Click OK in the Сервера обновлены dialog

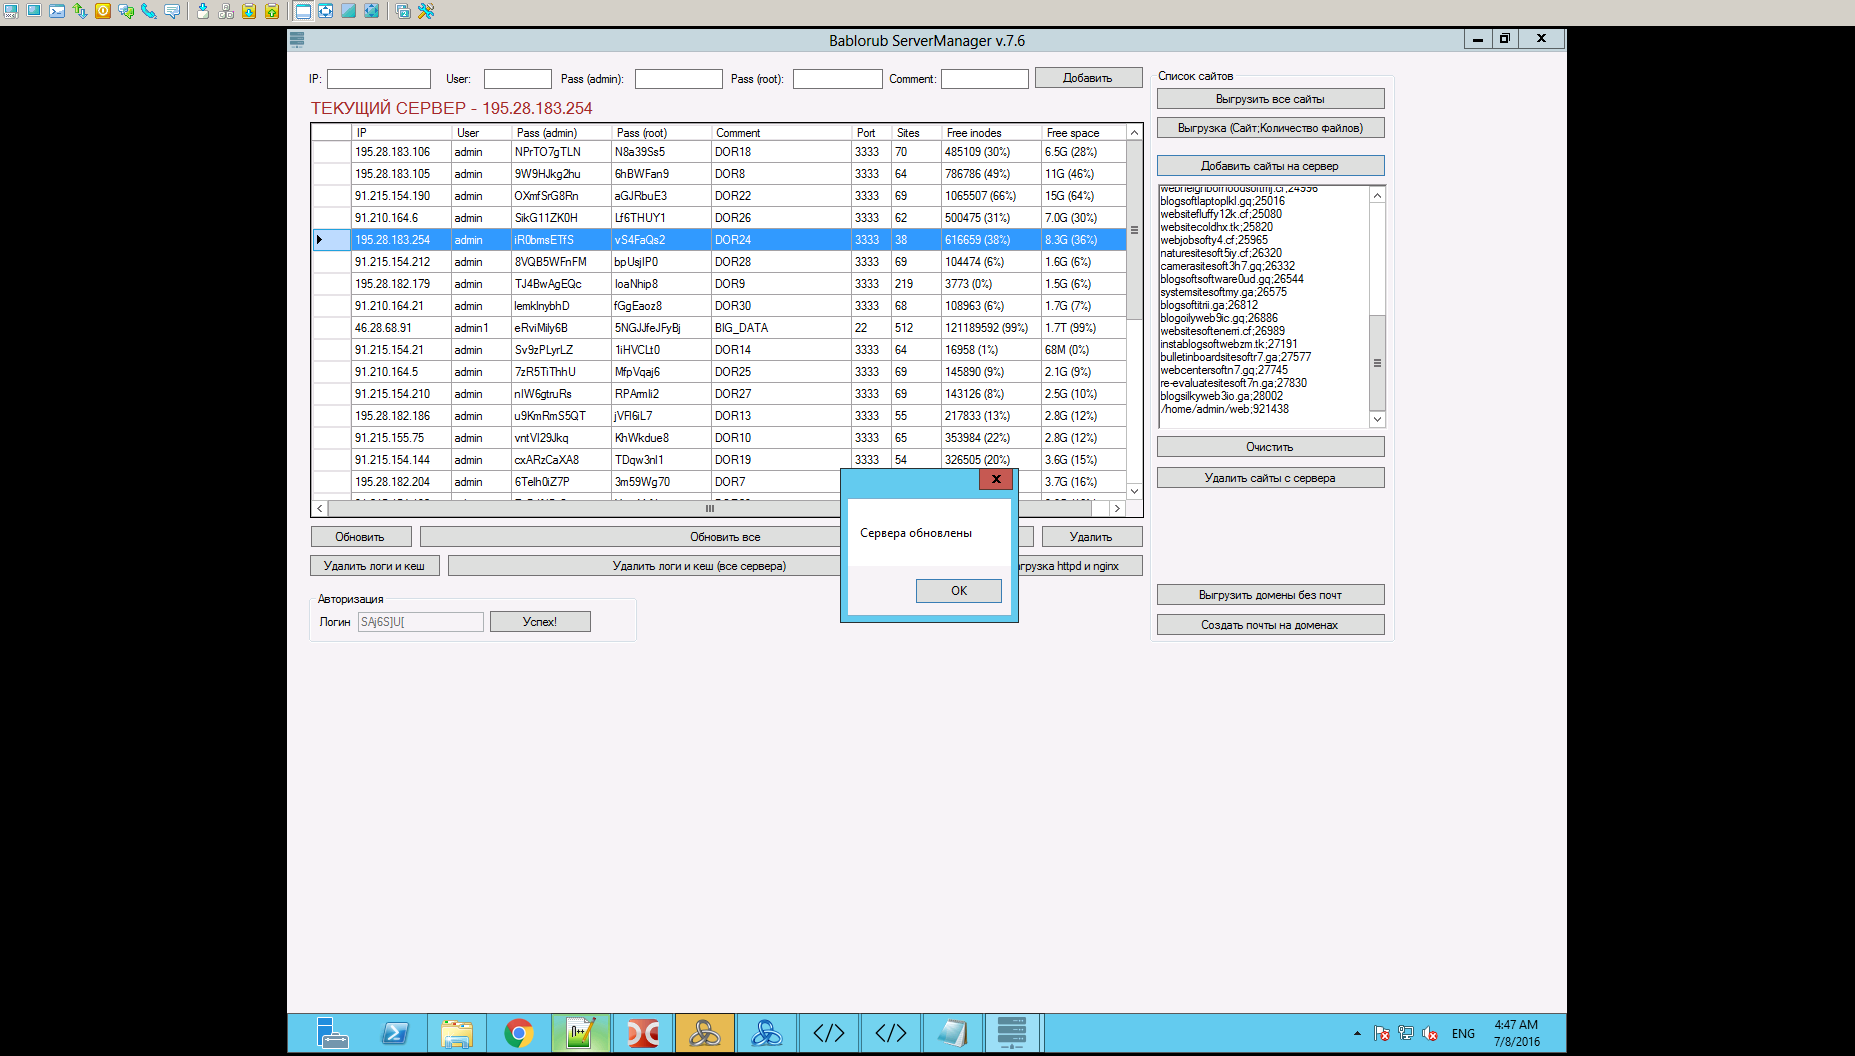[958, 591]
